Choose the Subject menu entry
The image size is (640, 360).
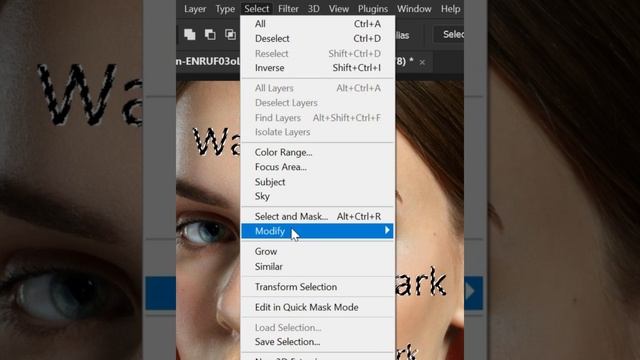point(318,182)
